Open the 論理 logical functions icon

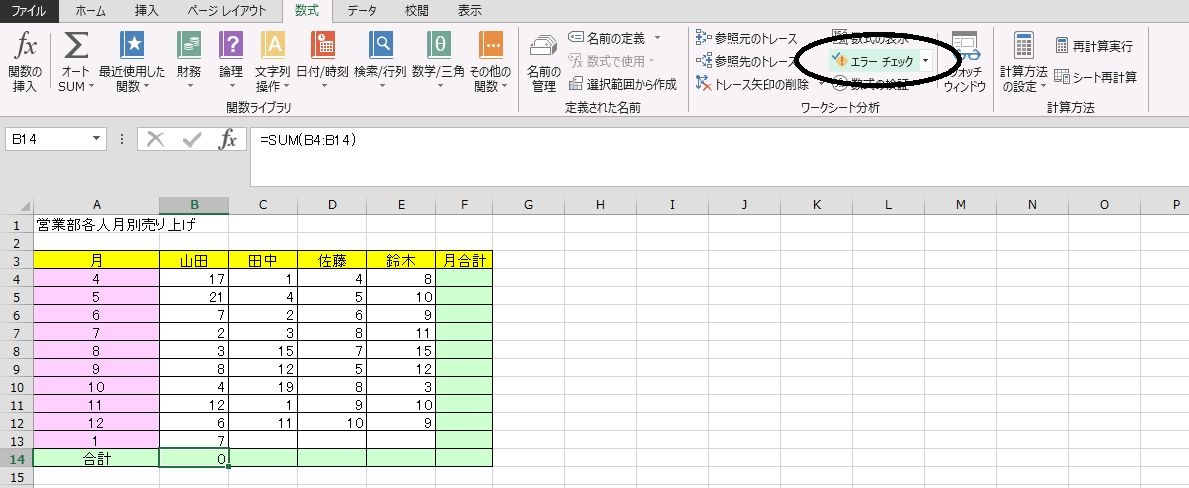[231, 46]
